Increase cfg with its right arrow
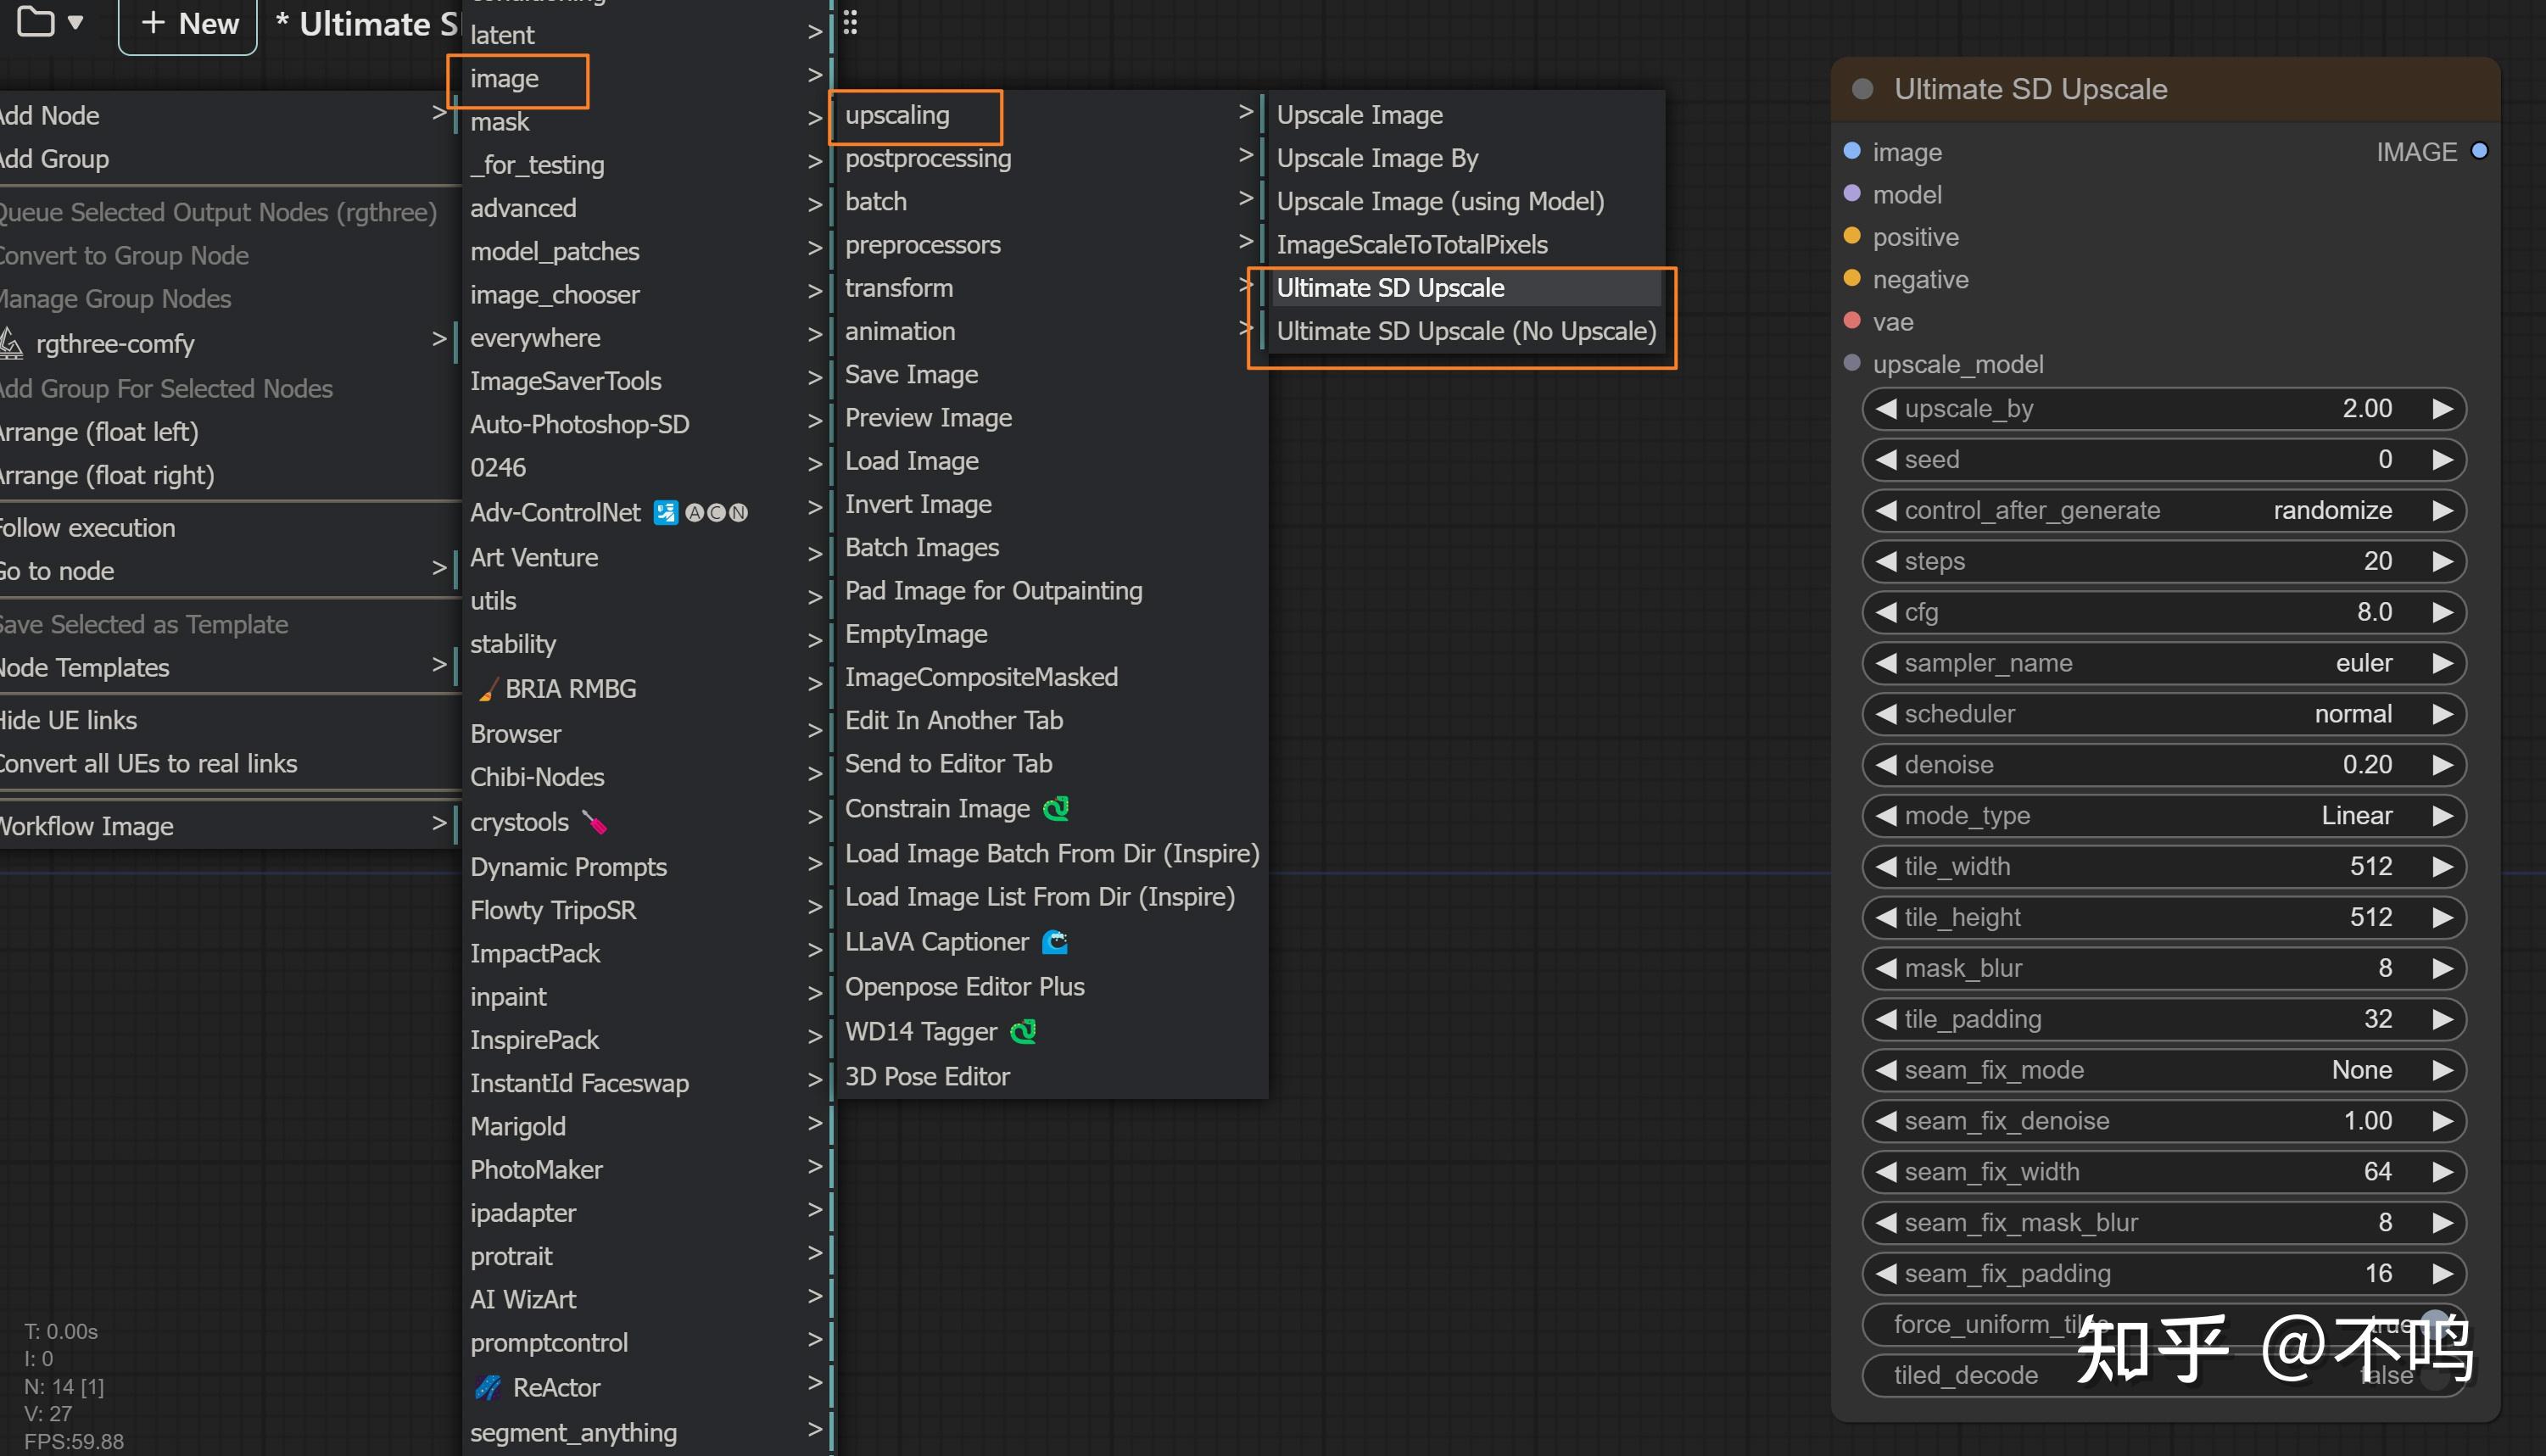Viewport: 2546px width, 1456px height. point(2442,612)
